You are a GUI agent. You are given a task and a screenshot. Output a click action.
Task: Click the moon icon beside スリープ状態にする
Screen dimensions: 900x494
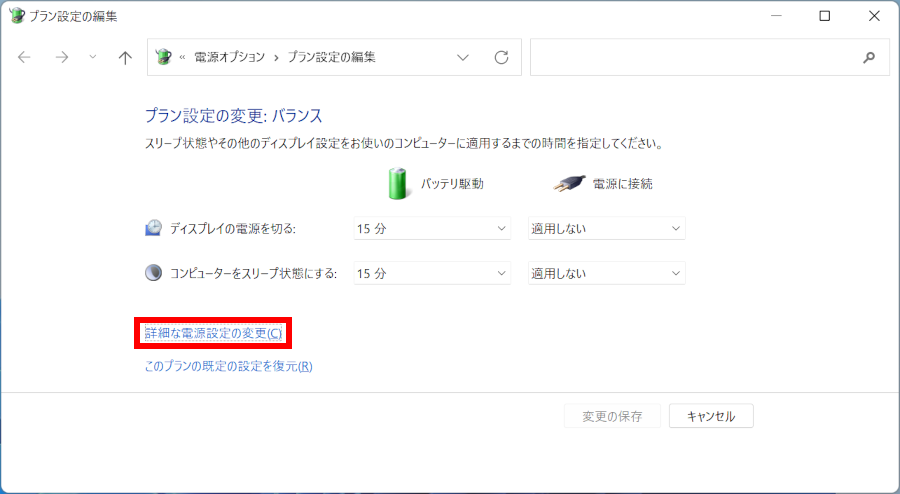153,273
